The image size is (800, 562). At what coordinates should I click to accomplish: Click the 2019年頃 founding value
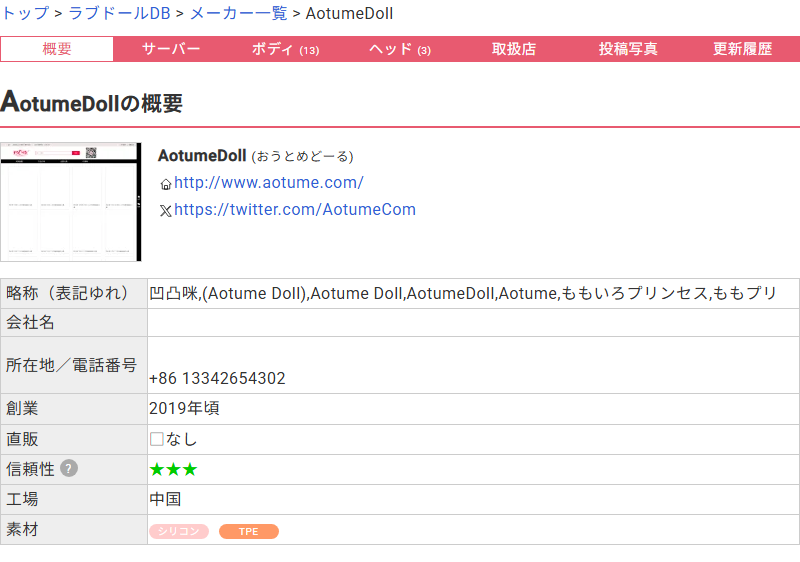184,408
